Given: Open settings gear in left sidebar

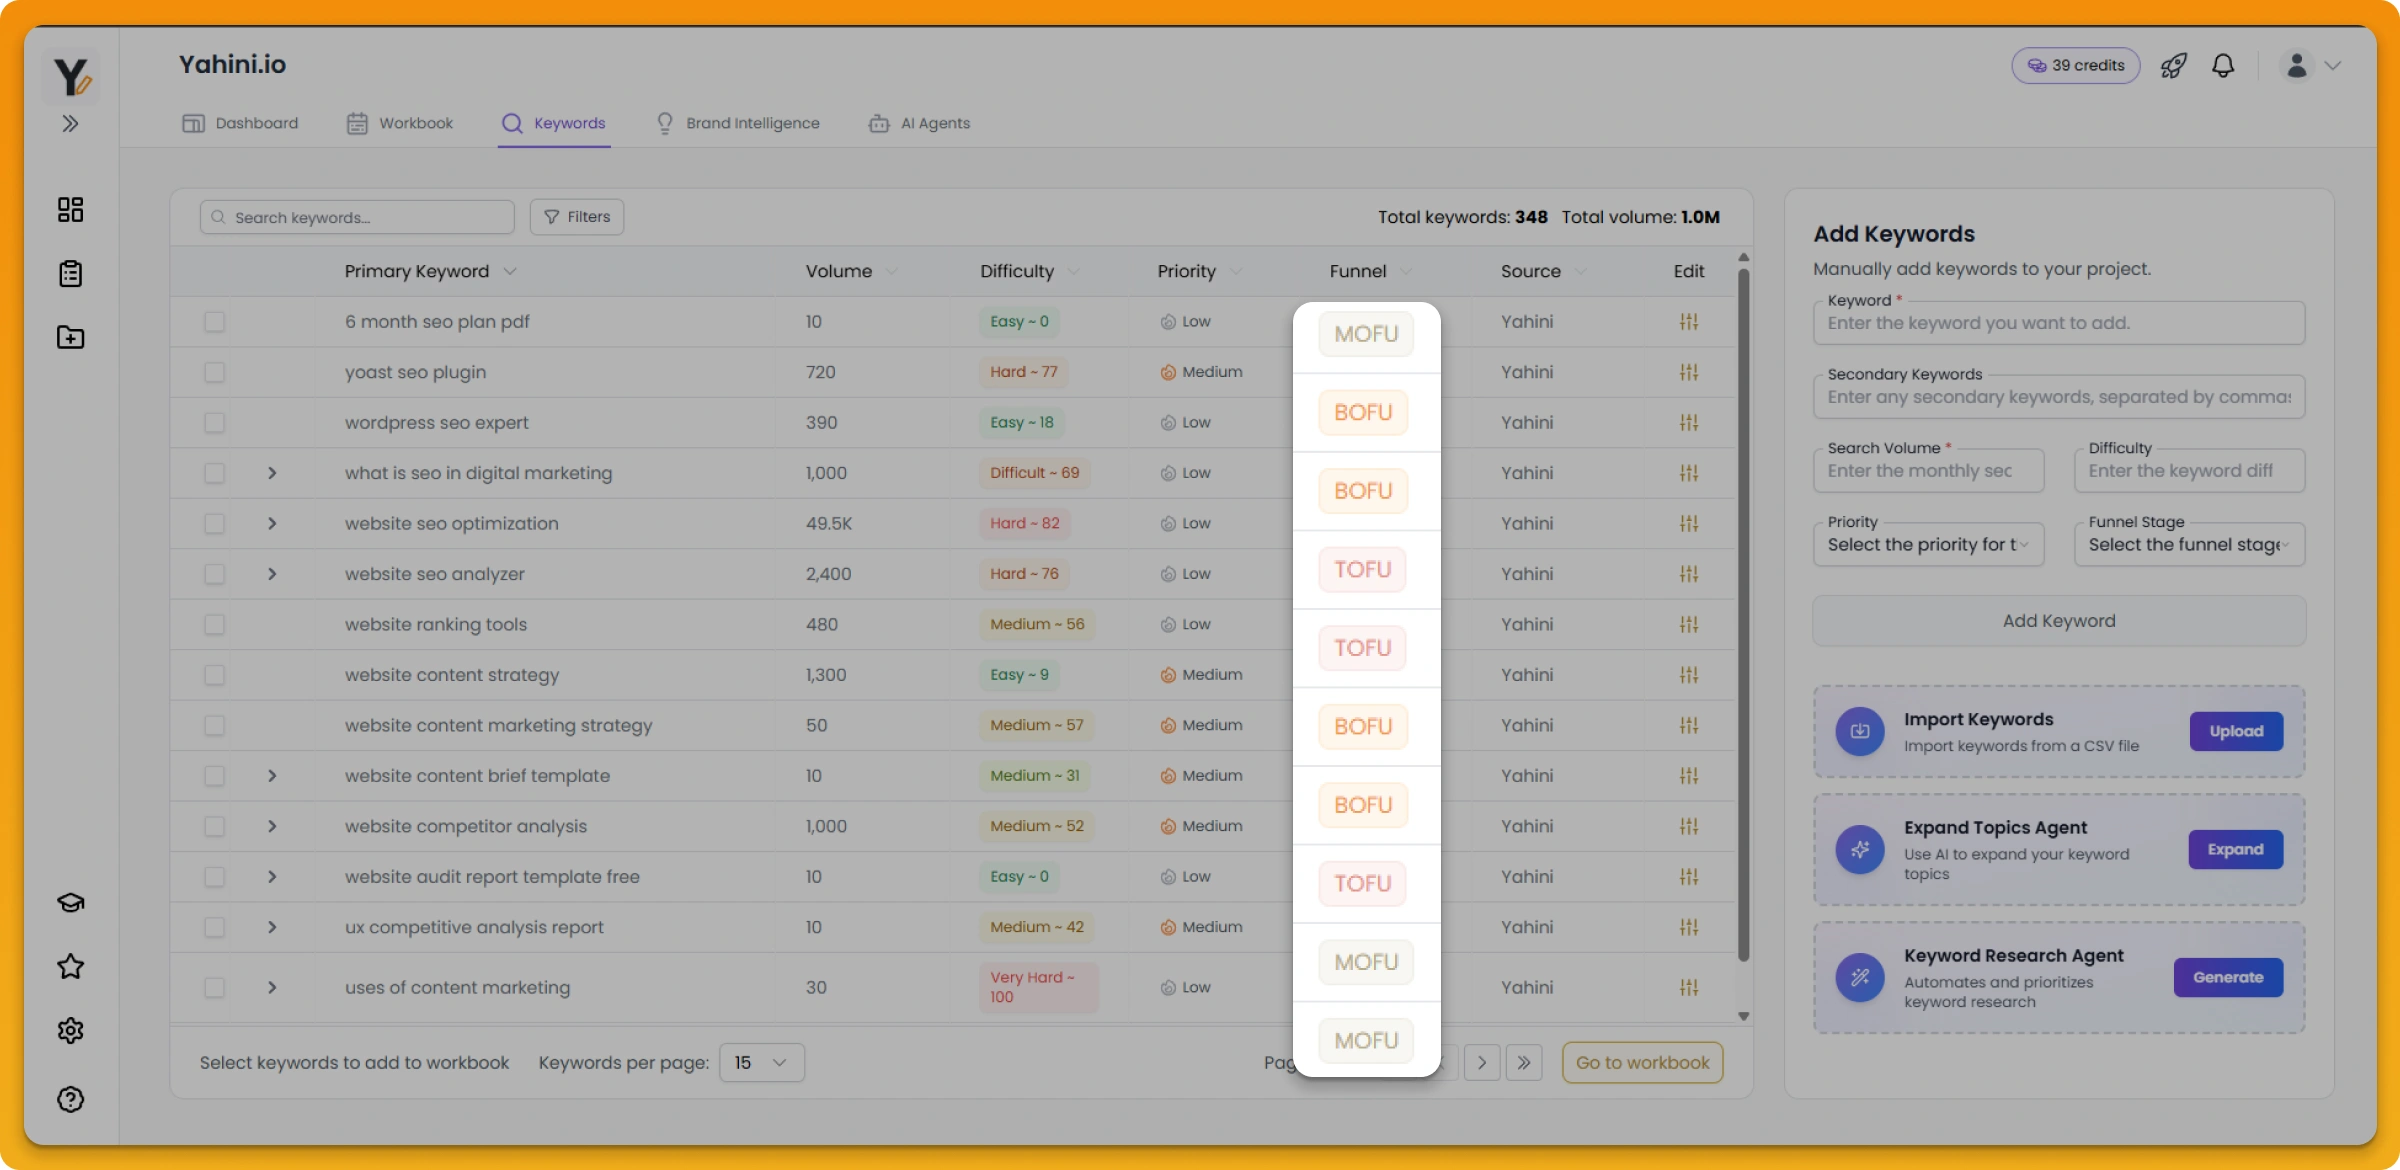Looking at the screenshot, I should tap(70, 1030).
